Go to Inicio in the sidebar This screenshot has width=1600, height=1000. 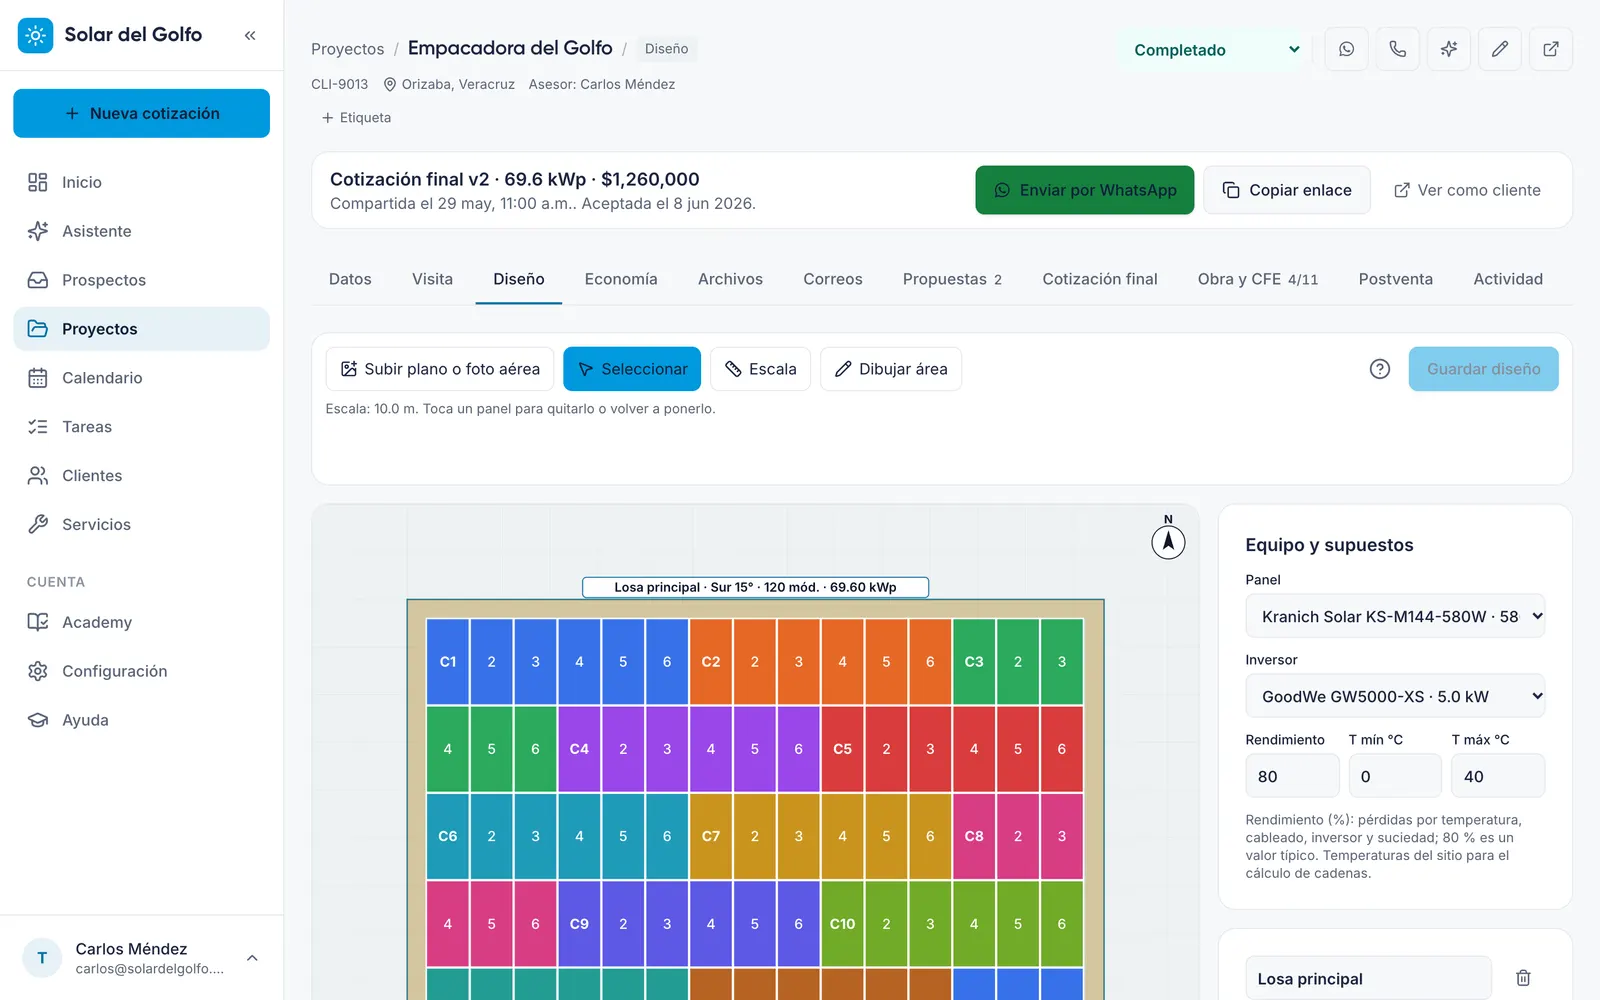point(141,182)
